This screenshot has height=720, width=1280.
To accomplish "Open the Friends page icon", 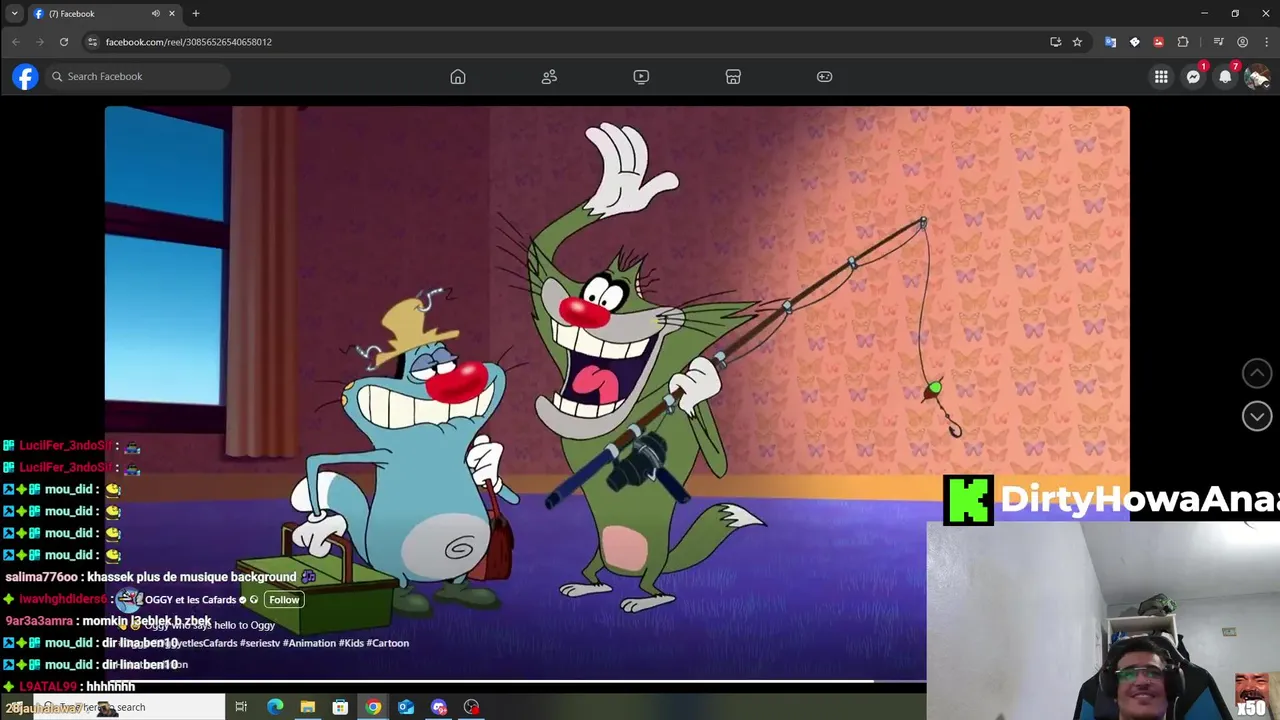I will [549, 77].
